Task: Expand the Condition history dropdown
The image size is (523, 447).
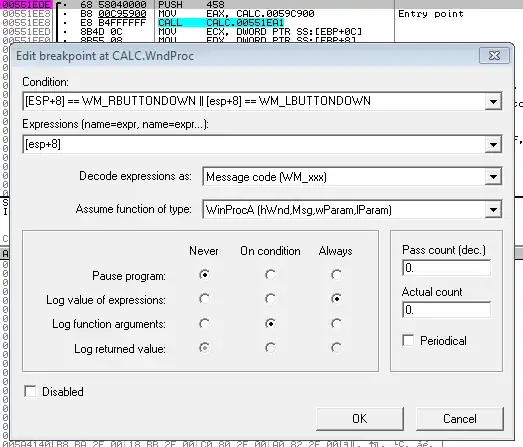Action: (493, 101)
